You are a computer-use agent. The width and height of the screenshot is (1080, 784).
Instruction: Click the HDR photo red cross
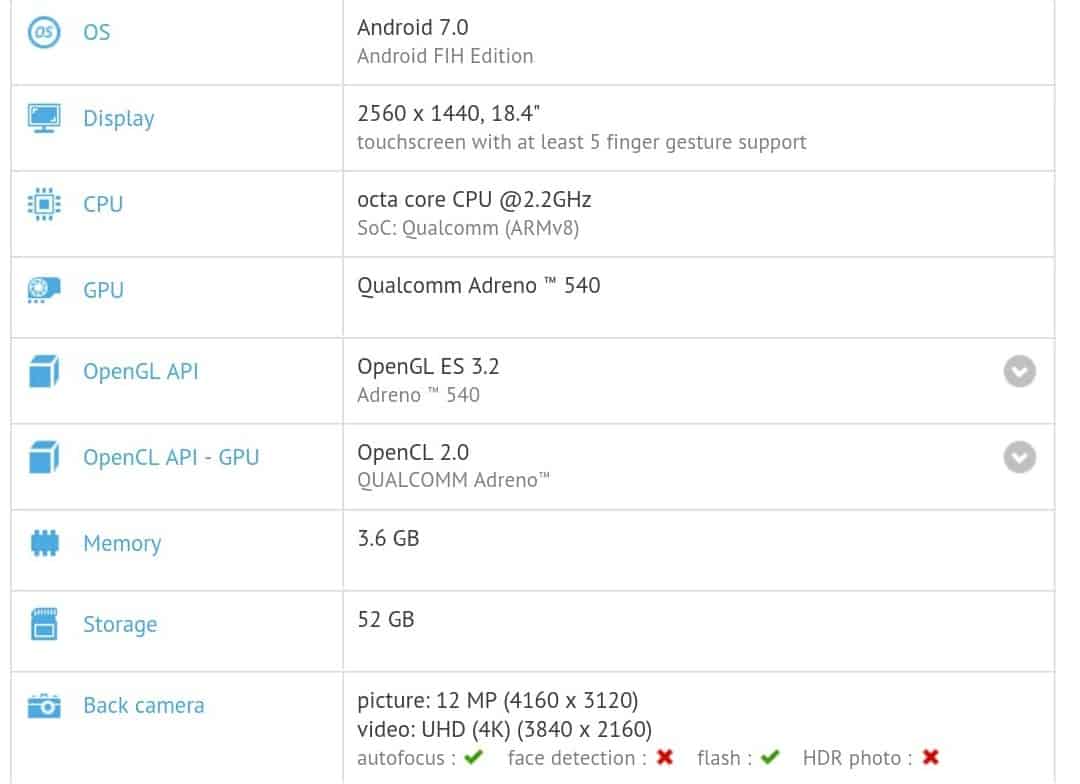[x=931, y=757]
